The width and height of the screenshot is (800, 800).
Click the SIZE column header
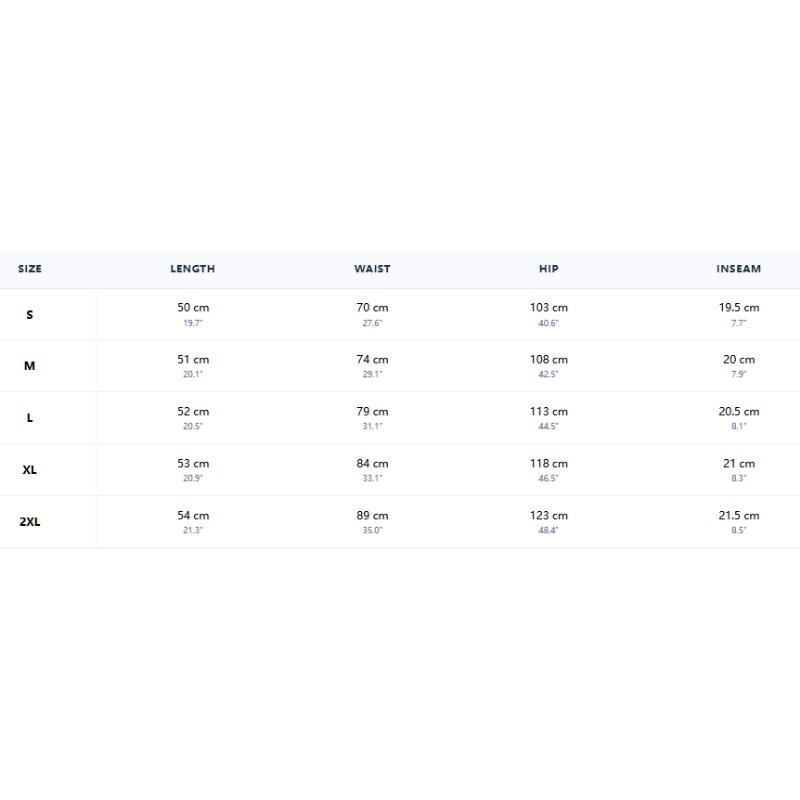[x=30, y=269]
